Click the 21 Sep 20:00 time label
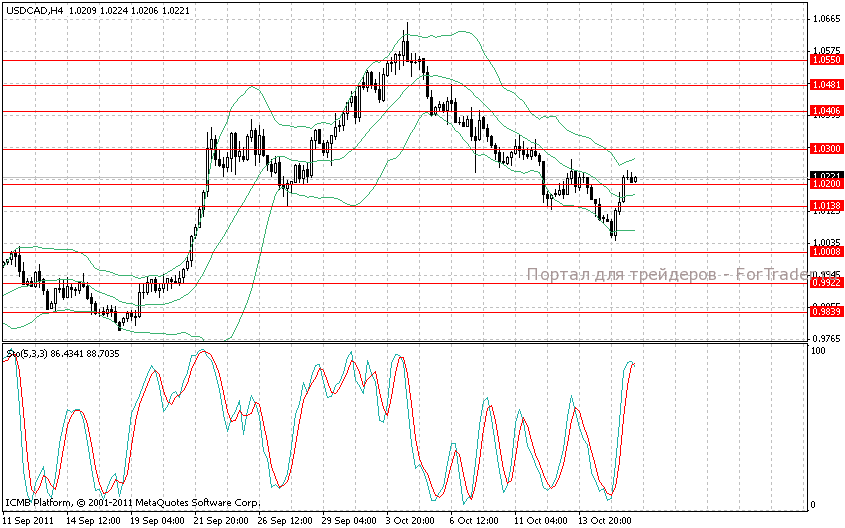 click(221, 520)
